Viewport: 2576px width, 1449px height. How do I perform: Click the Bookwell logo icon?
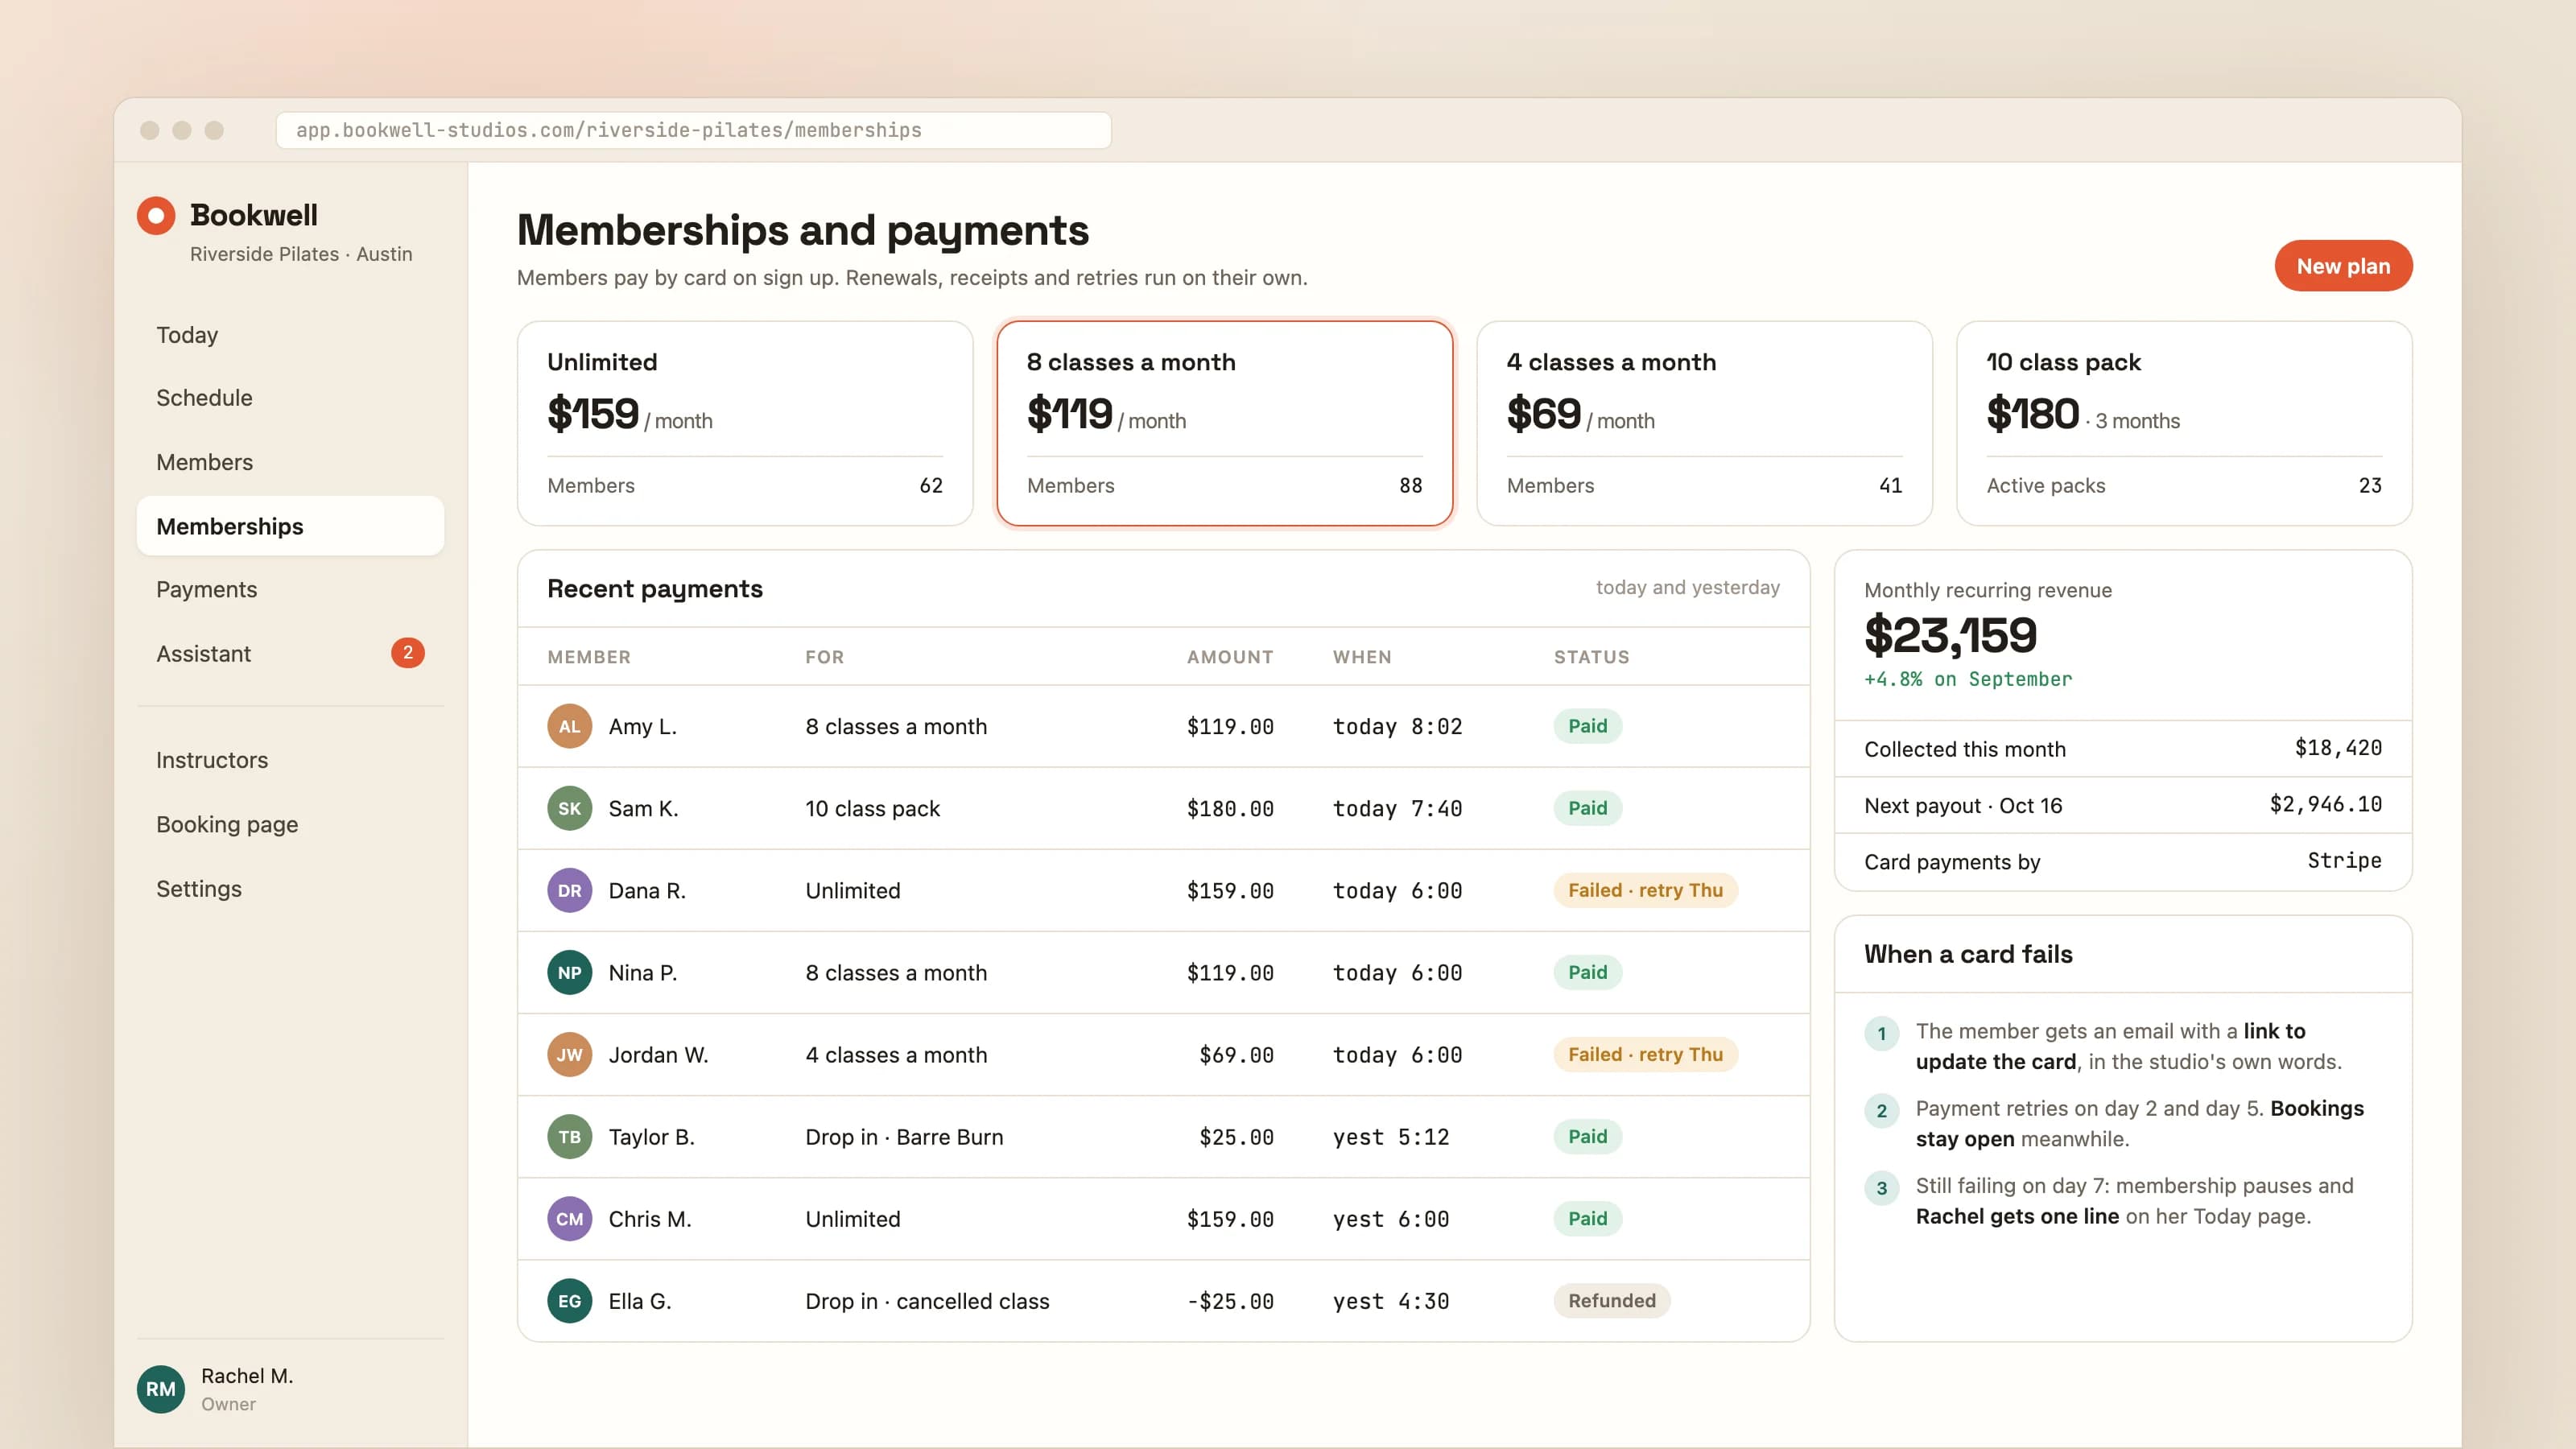155,215
